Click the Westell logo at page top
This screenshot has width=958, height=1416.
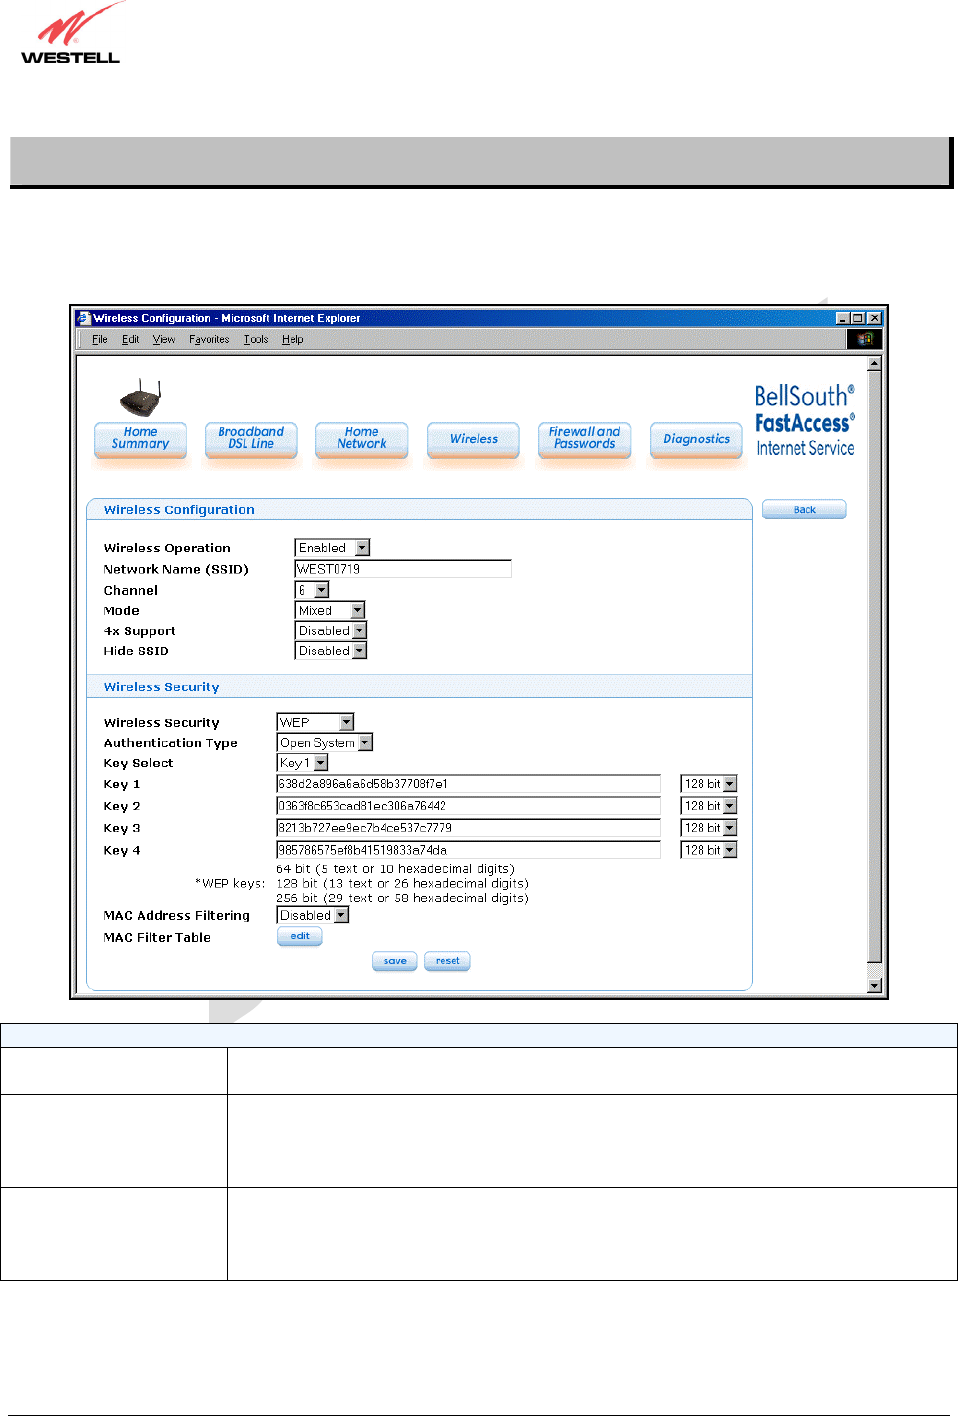[x=70, y=34]
